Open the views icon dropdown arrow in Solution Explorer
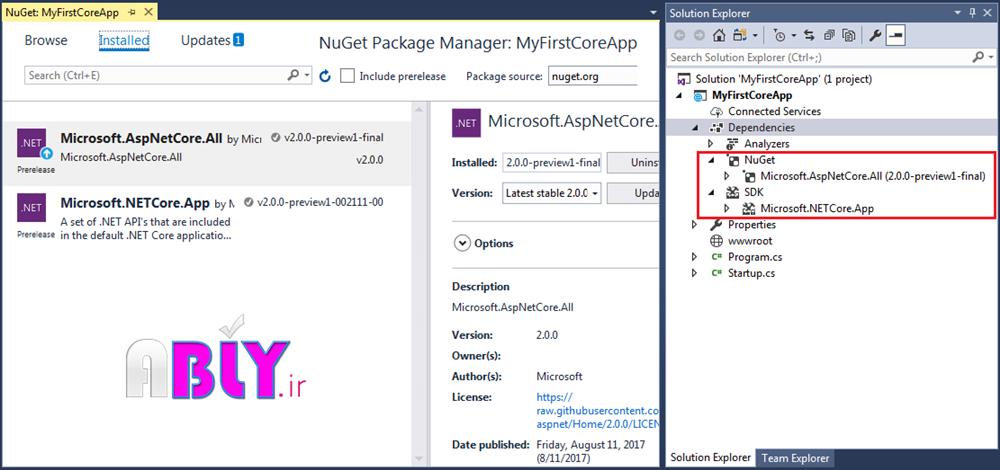1000x470 pixels. point(755,36)
